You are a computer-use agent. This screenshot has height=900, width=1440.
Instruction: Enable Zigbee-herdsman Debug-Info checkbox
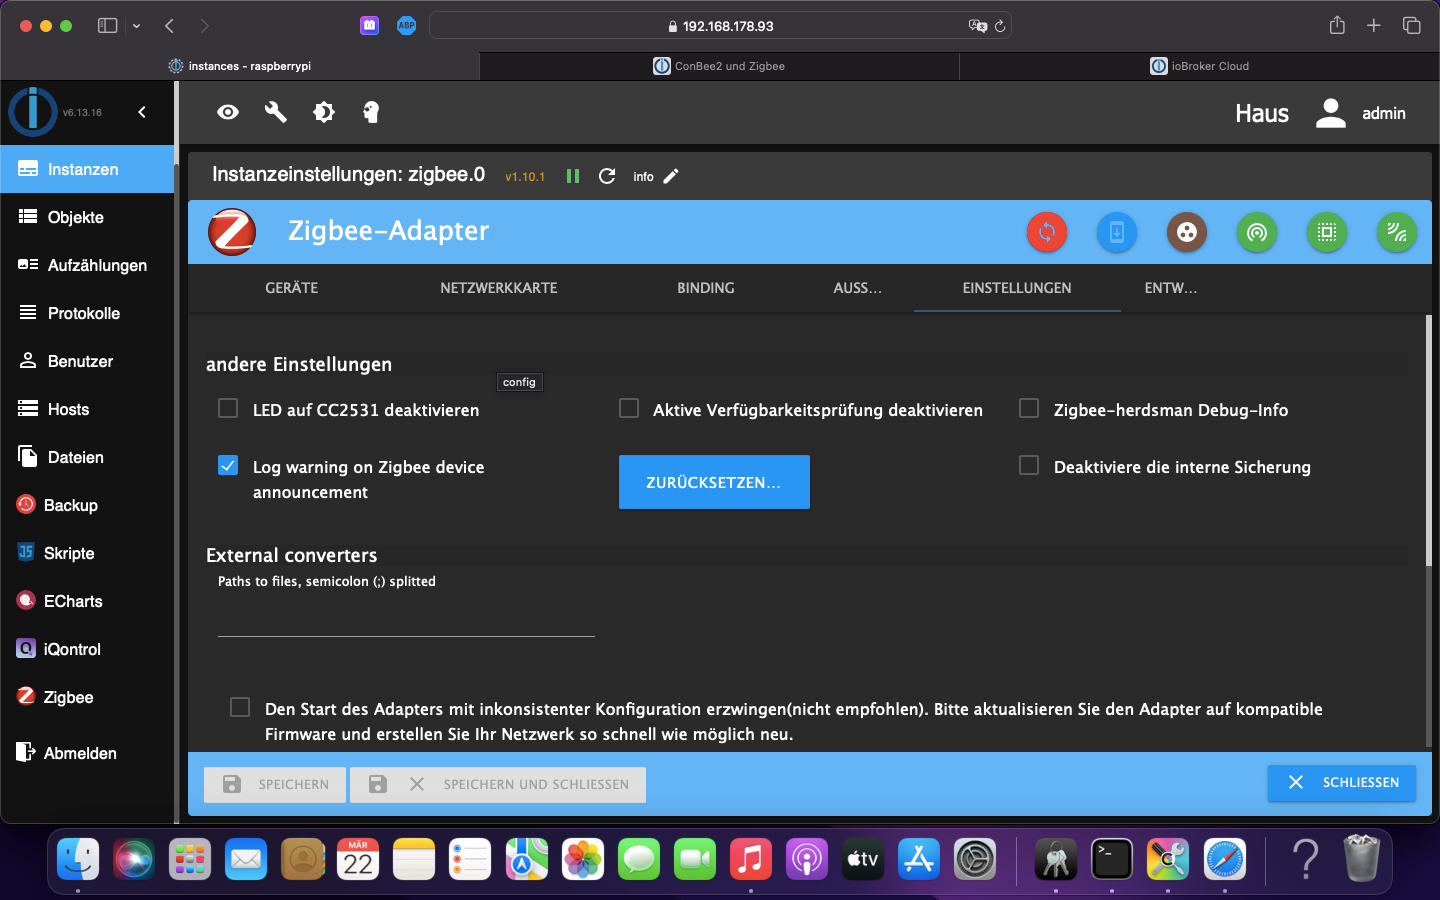click(1029, 408)
